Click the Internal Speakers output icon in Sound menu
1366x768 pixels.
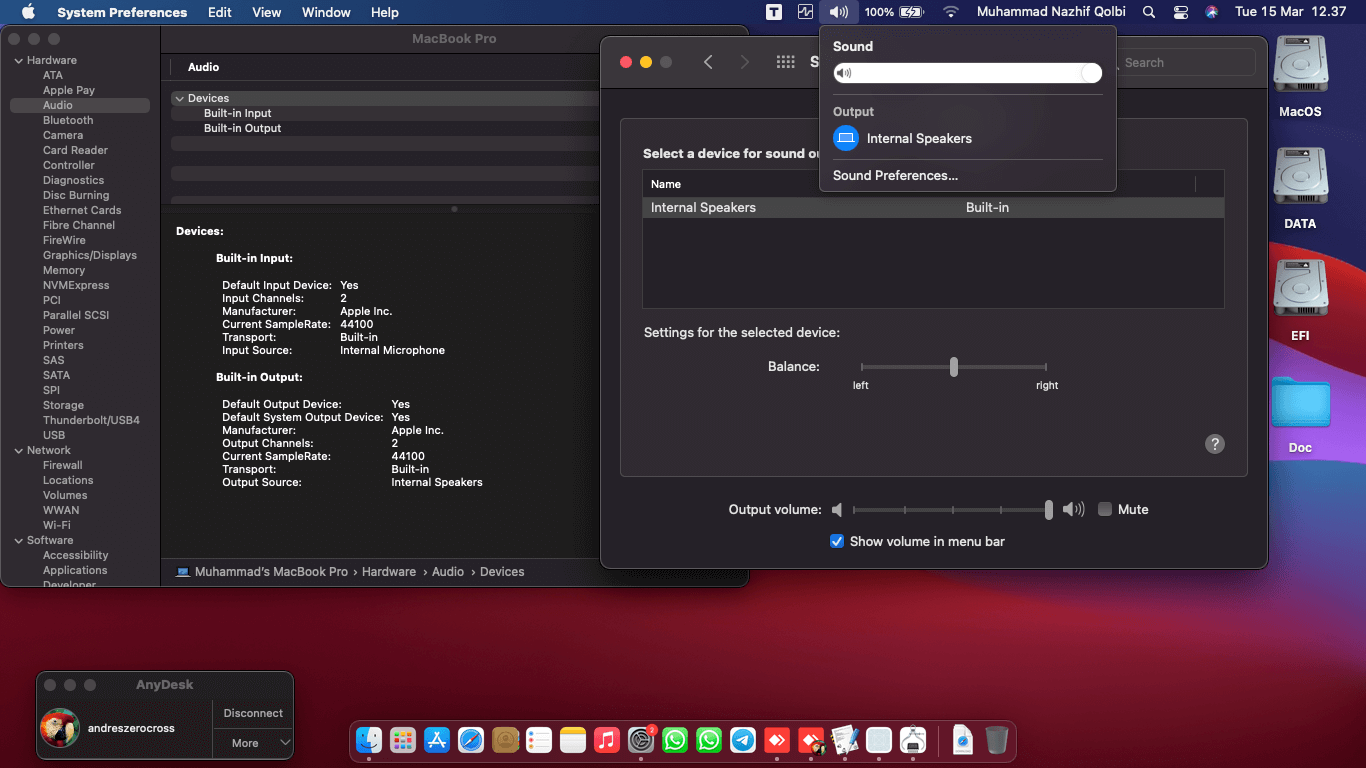click(x=846, y=138)
